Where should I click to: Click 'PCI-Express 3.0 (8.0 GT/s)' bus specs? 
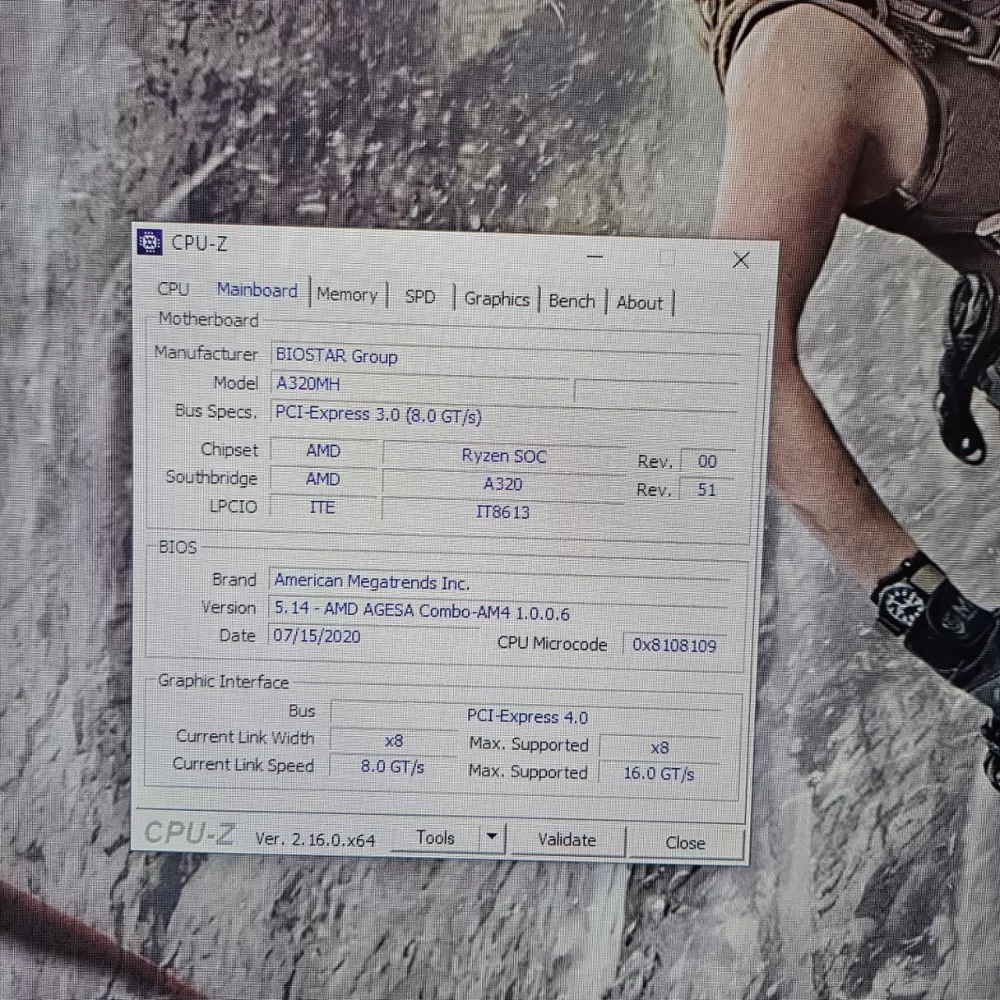(504, 417)
